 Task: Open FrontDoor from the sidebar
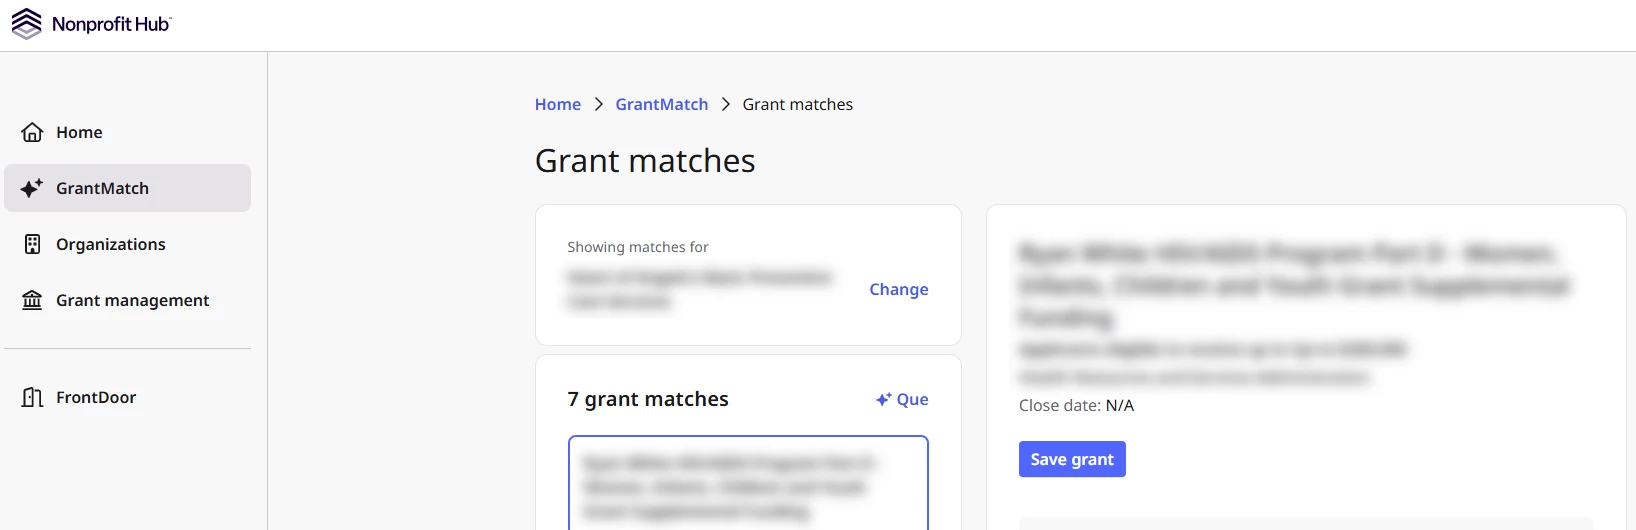coord(127,397)
